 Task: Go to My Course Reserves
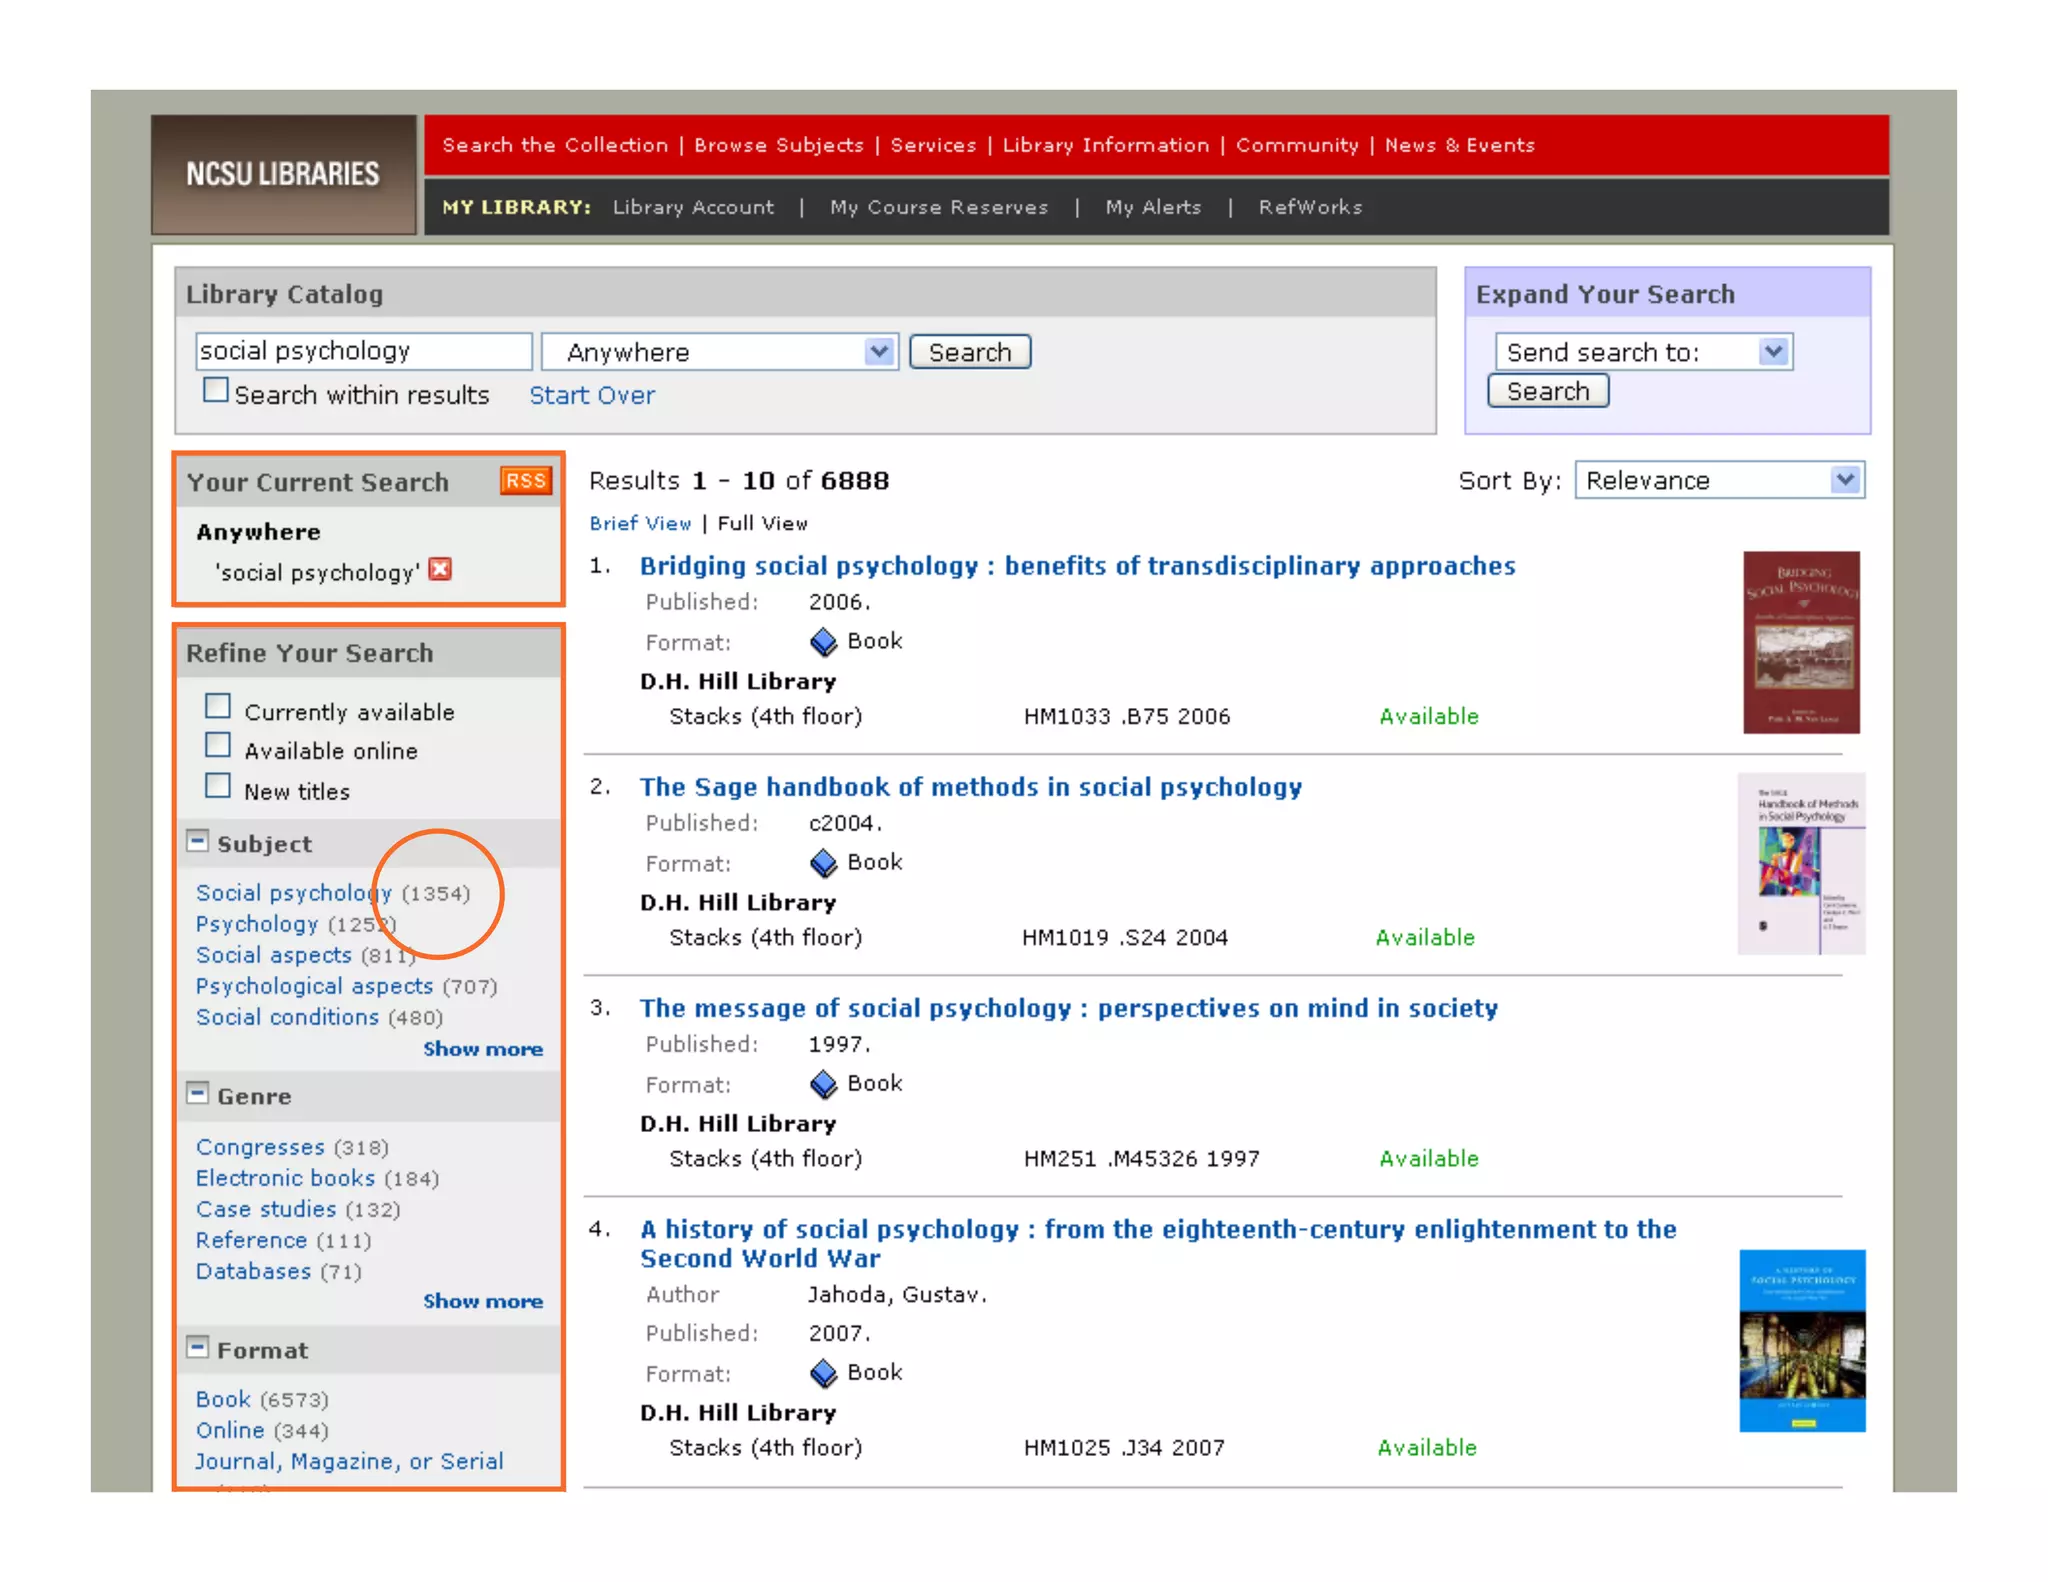pos(938,207)
